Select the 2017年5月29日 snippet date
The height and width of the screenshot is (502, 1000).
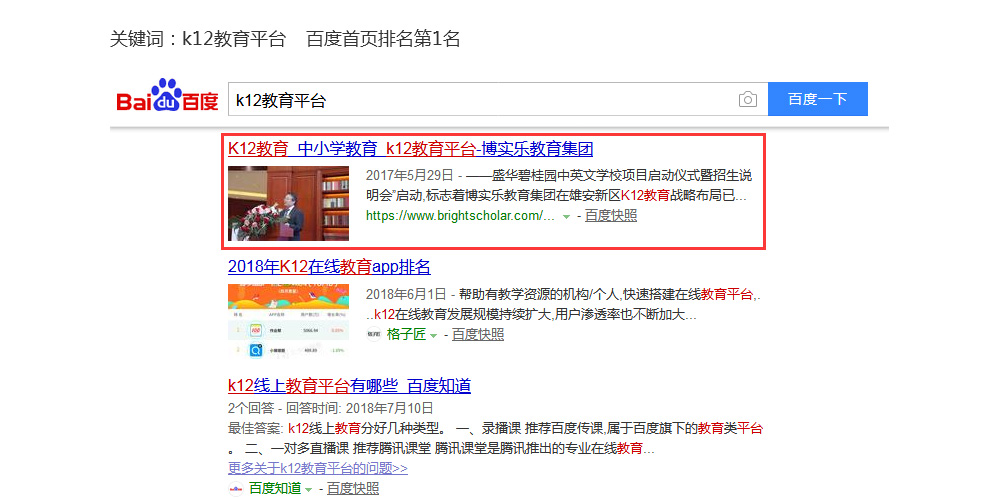(x=409, y=175)
